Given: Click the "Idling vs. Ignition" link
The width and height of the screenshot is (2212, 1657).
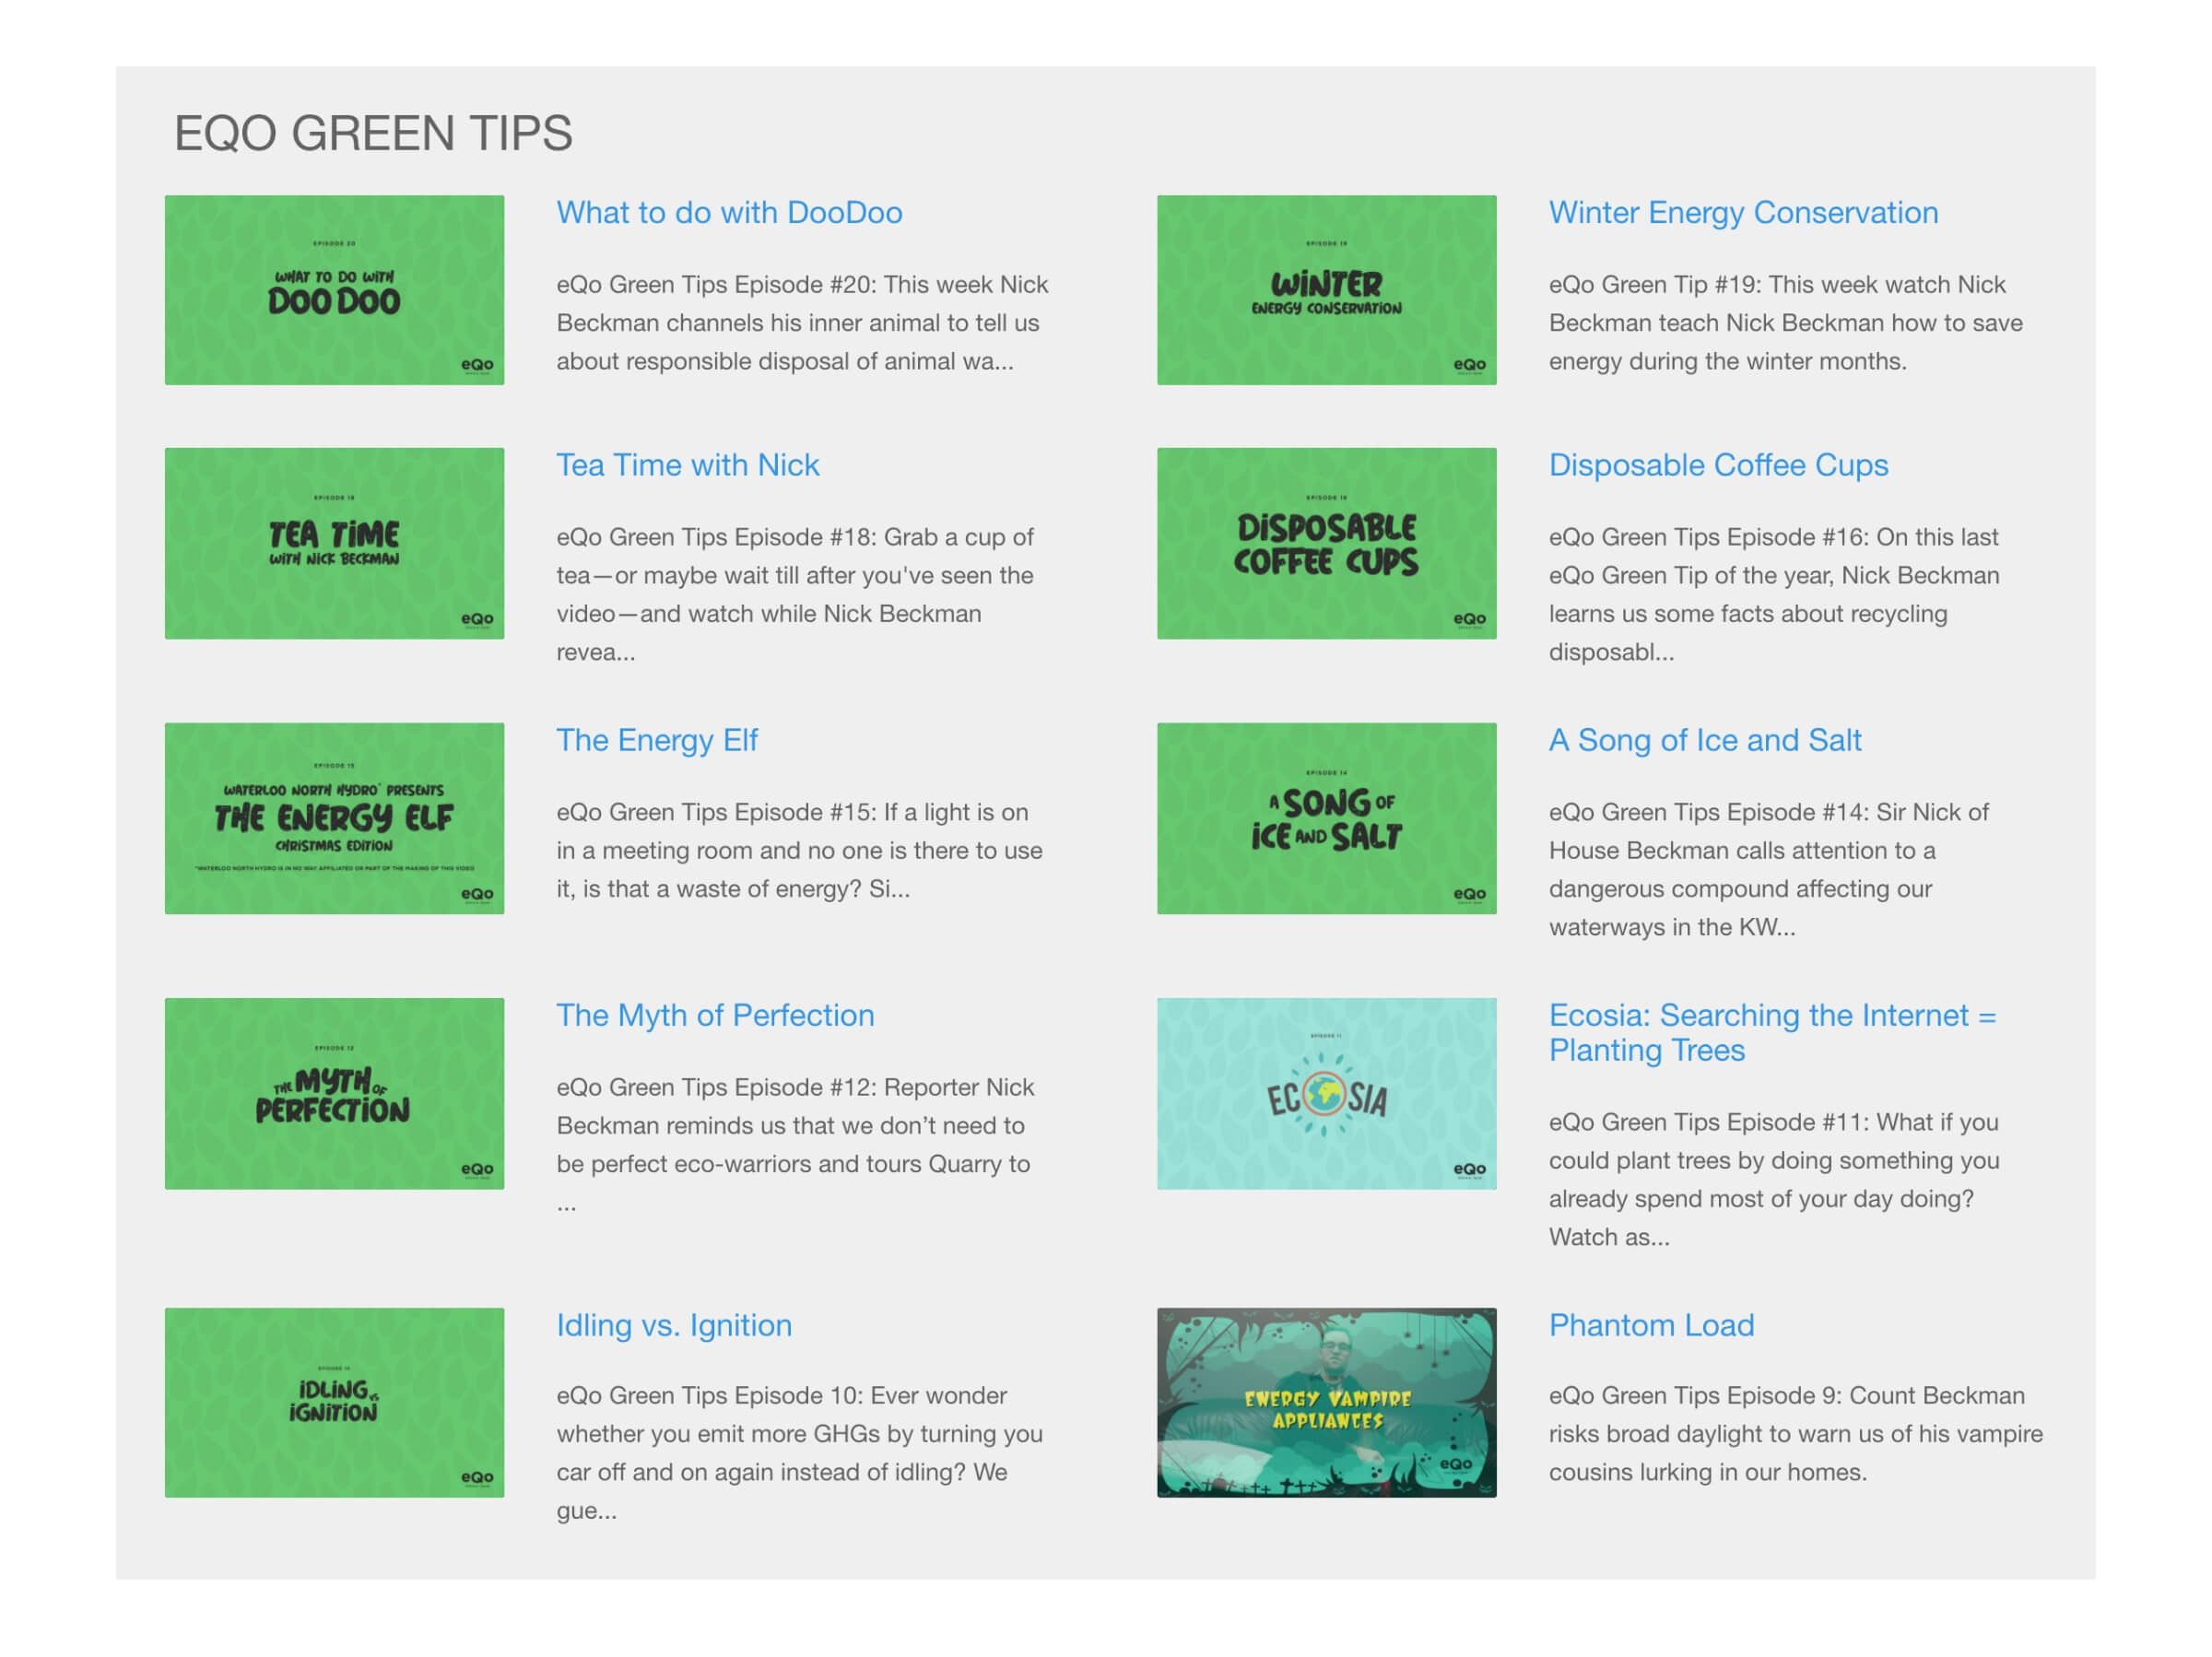Looking at the screenshot, I should pyautogui.click(x=674, y=1325).
